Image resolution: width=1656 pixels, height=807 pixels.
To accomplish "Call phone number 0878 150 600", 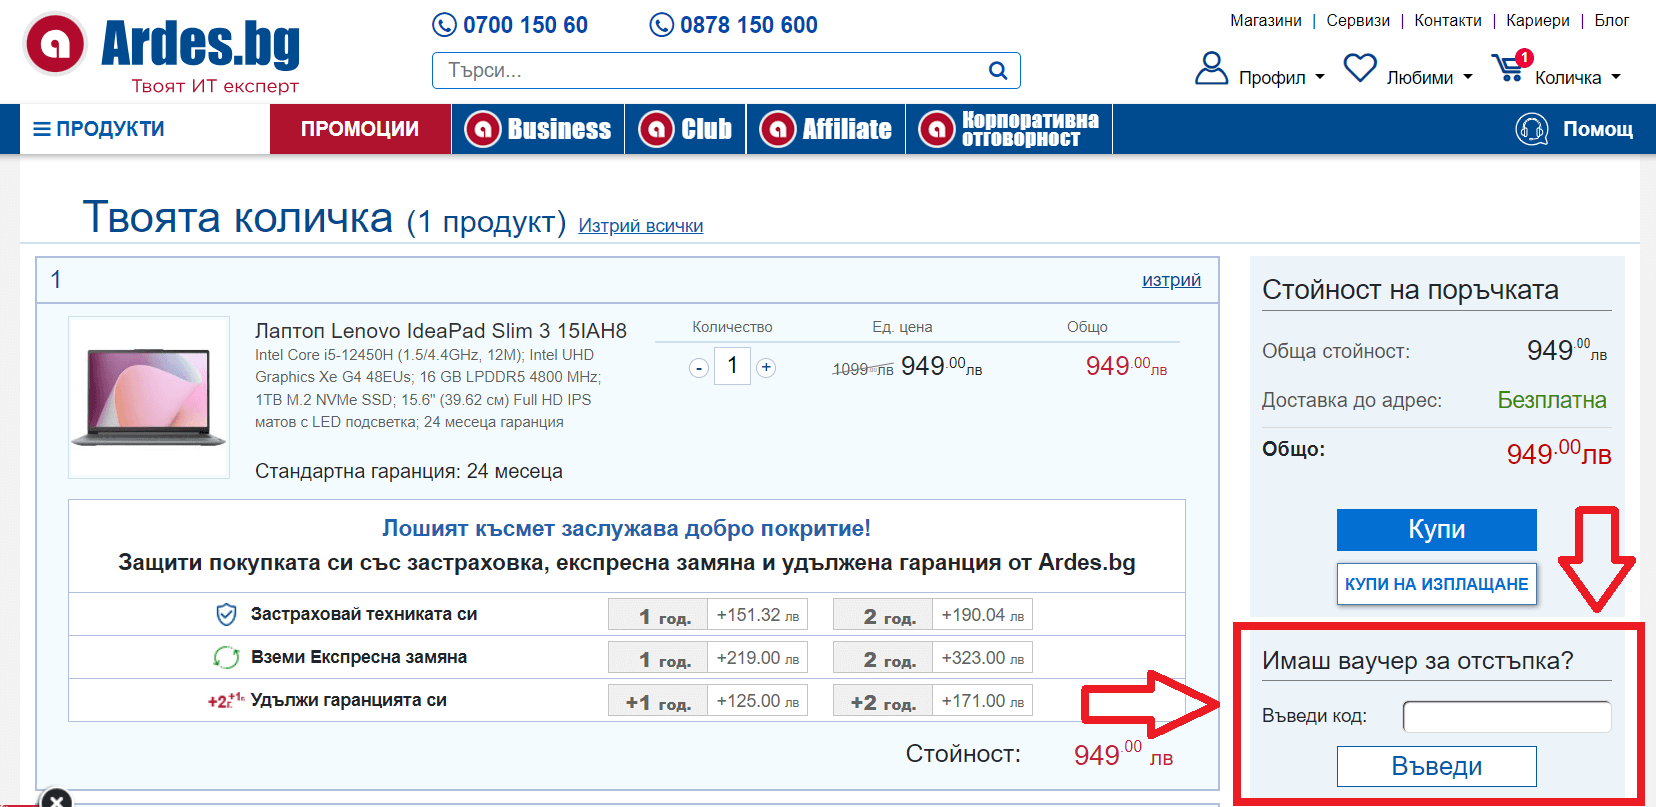I will (x=733, y=25).
